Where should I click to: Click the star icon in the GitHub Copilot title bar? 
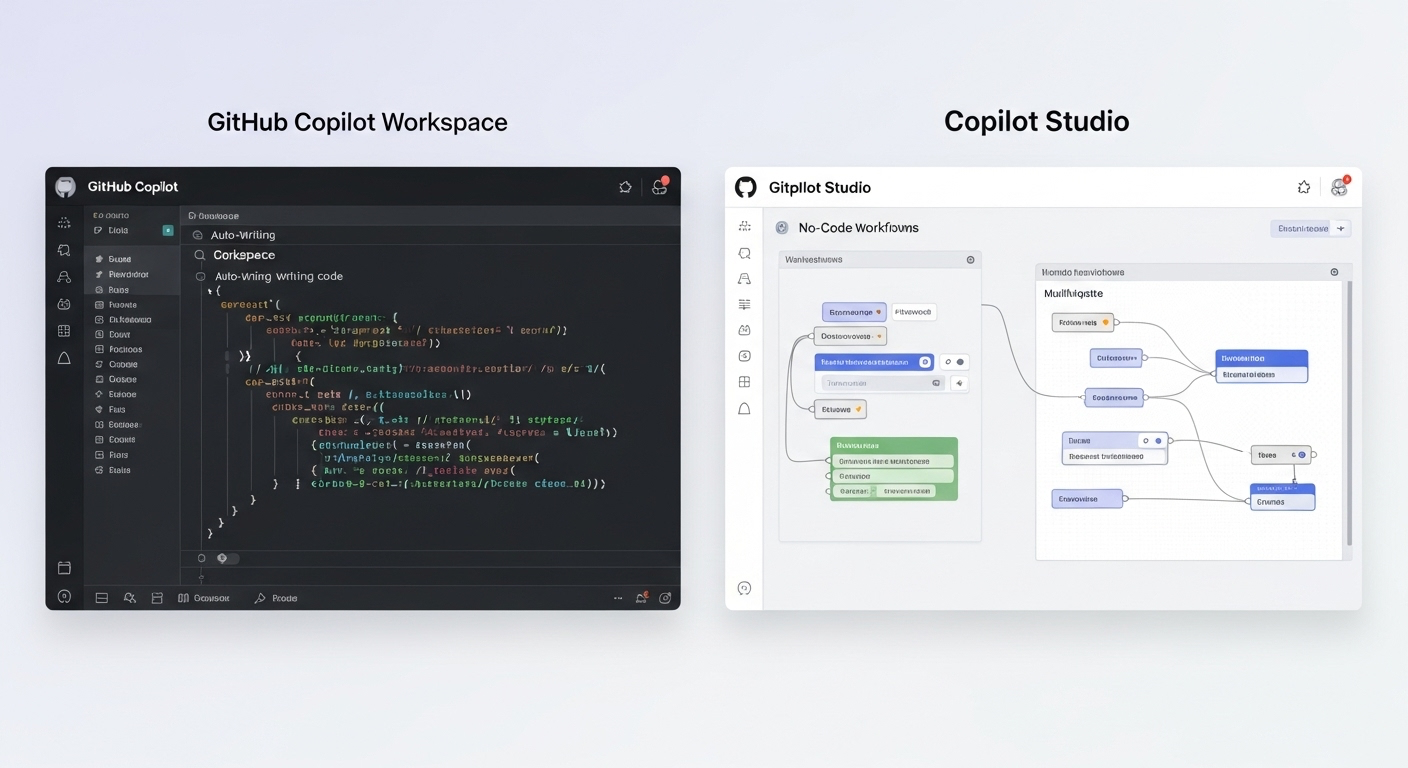click(x=625, y=187)
